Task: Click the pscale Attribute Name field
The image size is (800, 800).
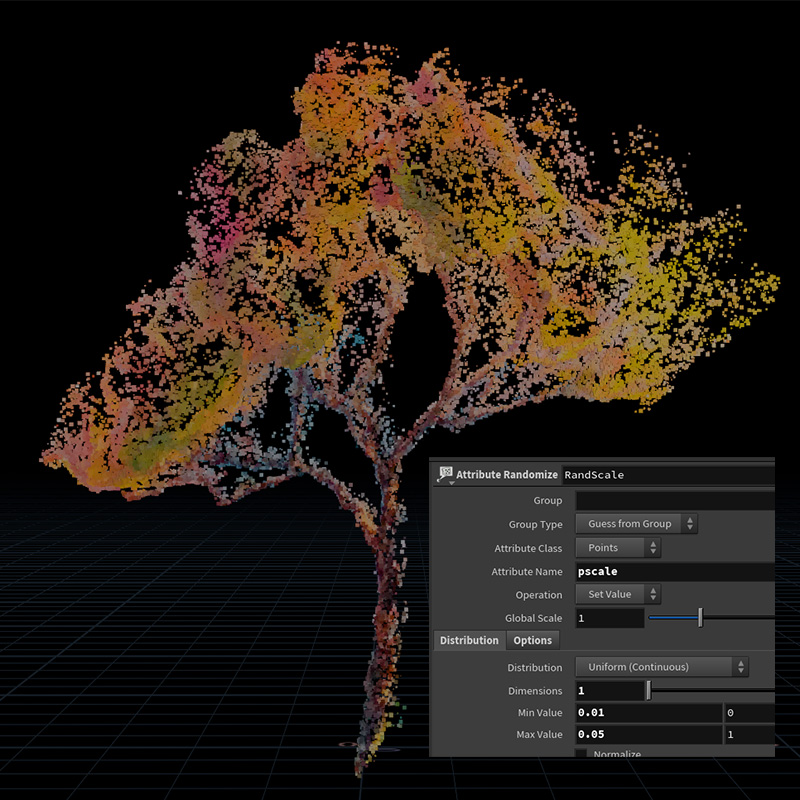Action: coord(674,572)
